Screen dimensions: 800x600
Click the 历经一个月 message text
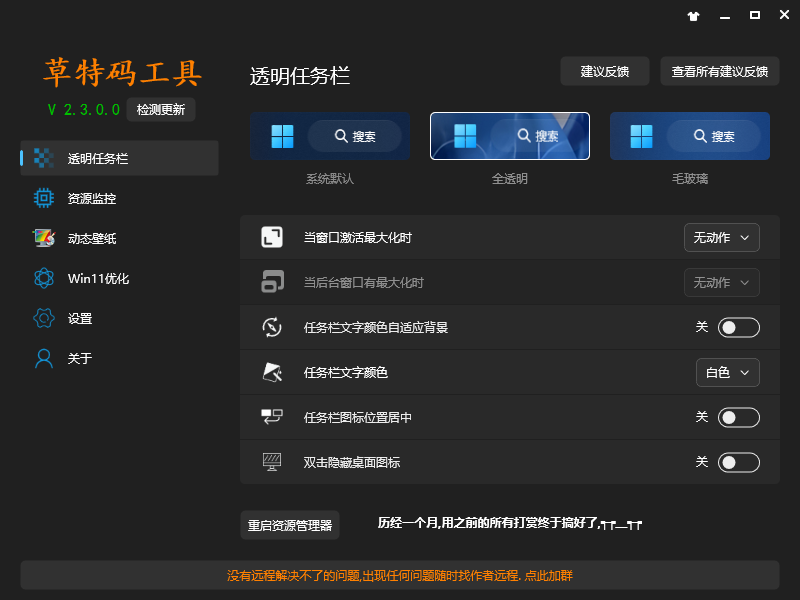coord(510,523)
